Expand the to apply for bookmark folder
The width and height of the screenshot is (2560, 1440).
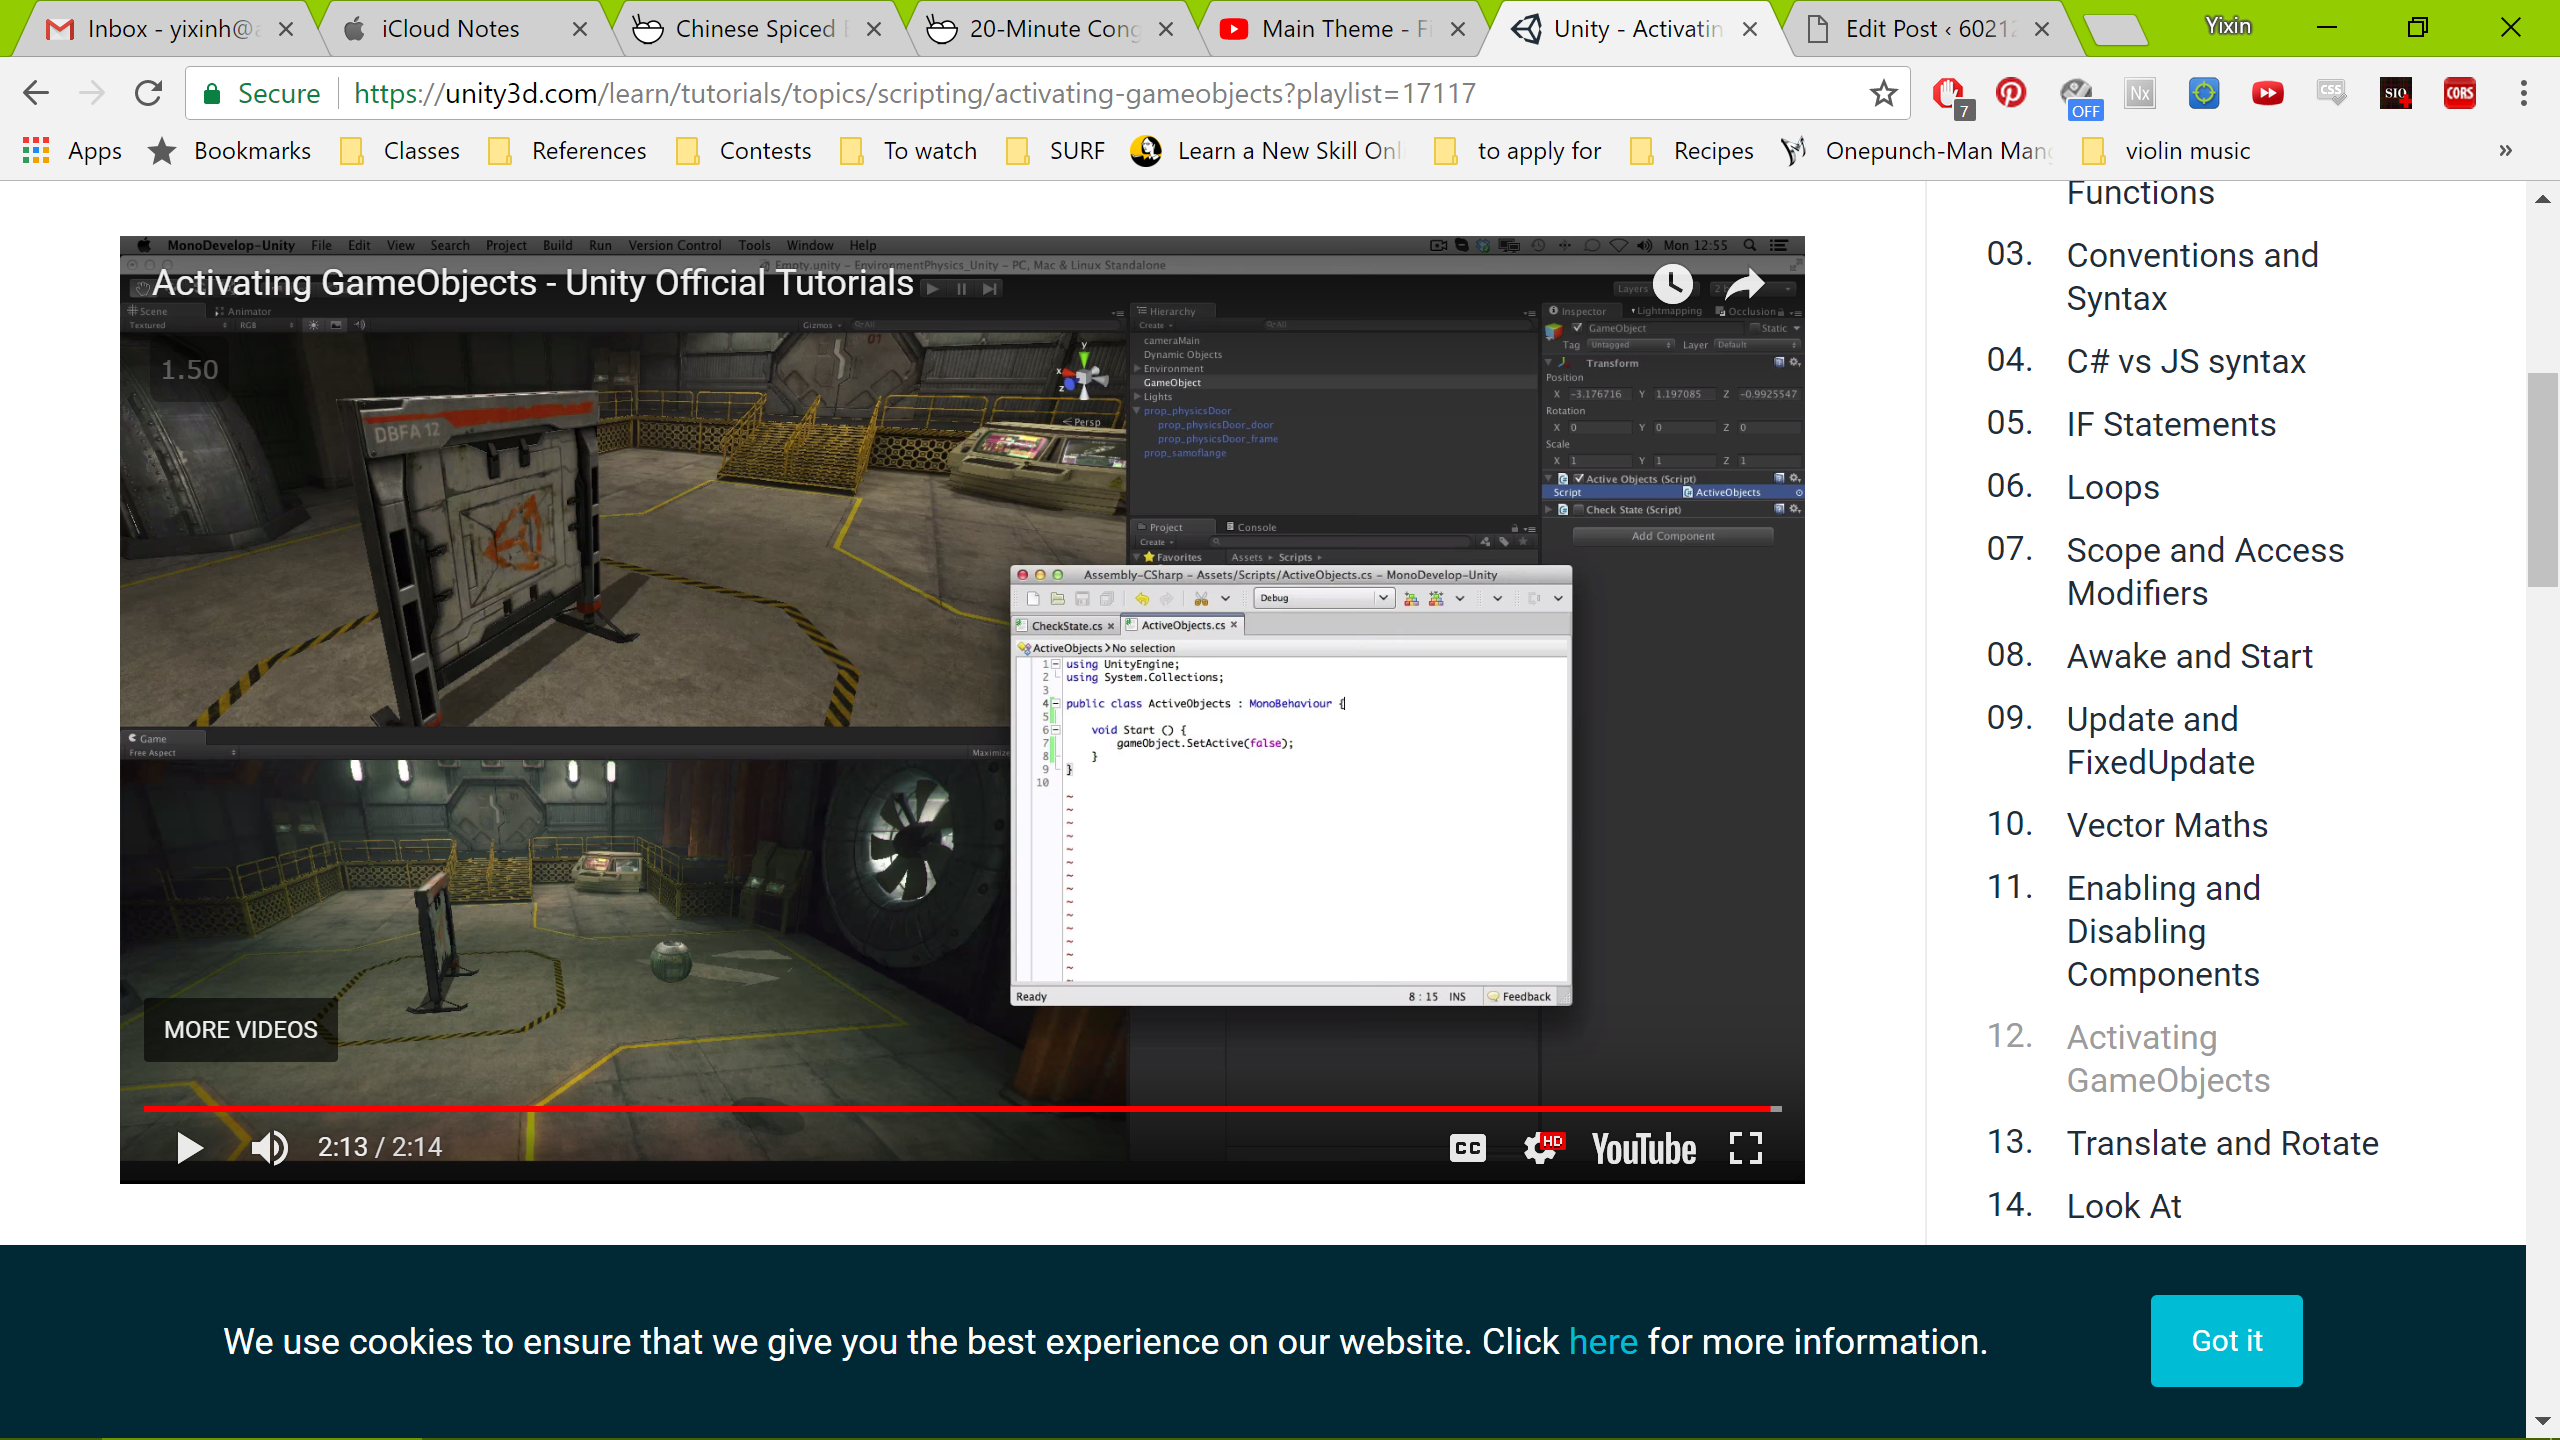(1518, 151)
